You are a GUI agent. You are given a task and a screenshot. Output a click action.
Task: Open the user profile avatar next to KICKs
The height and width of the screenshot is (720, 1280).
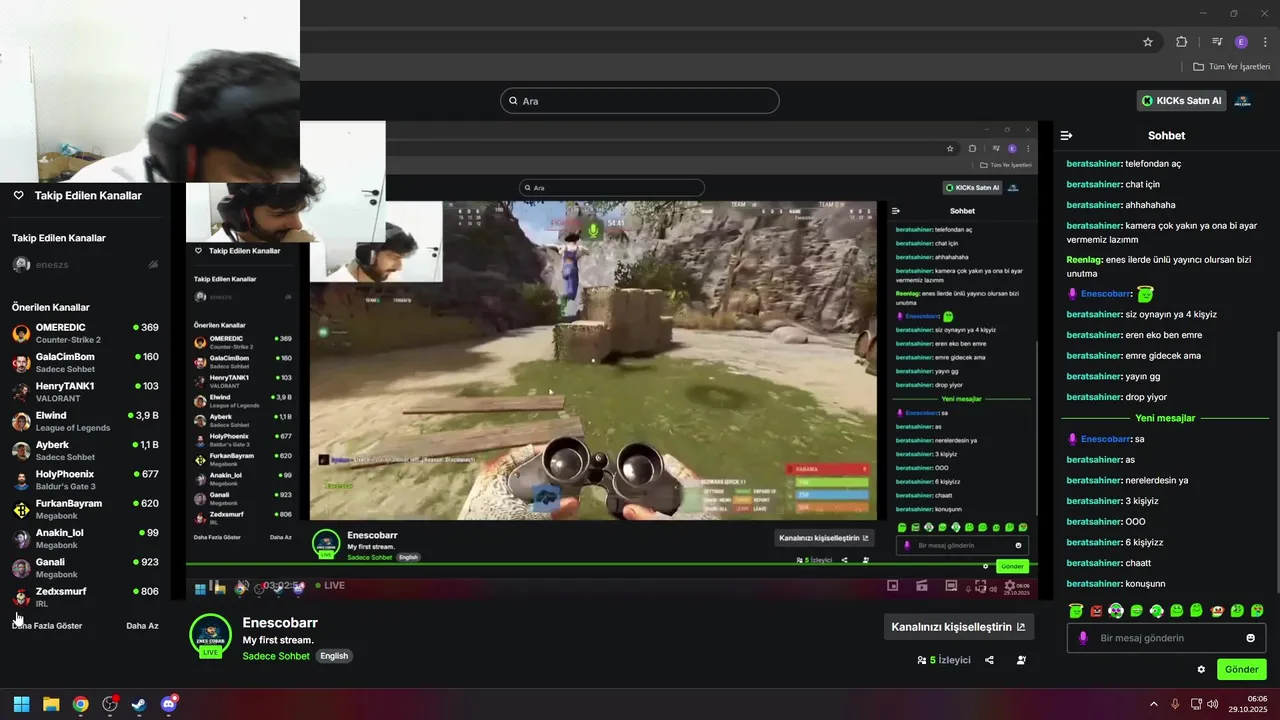coord(1243,101)
